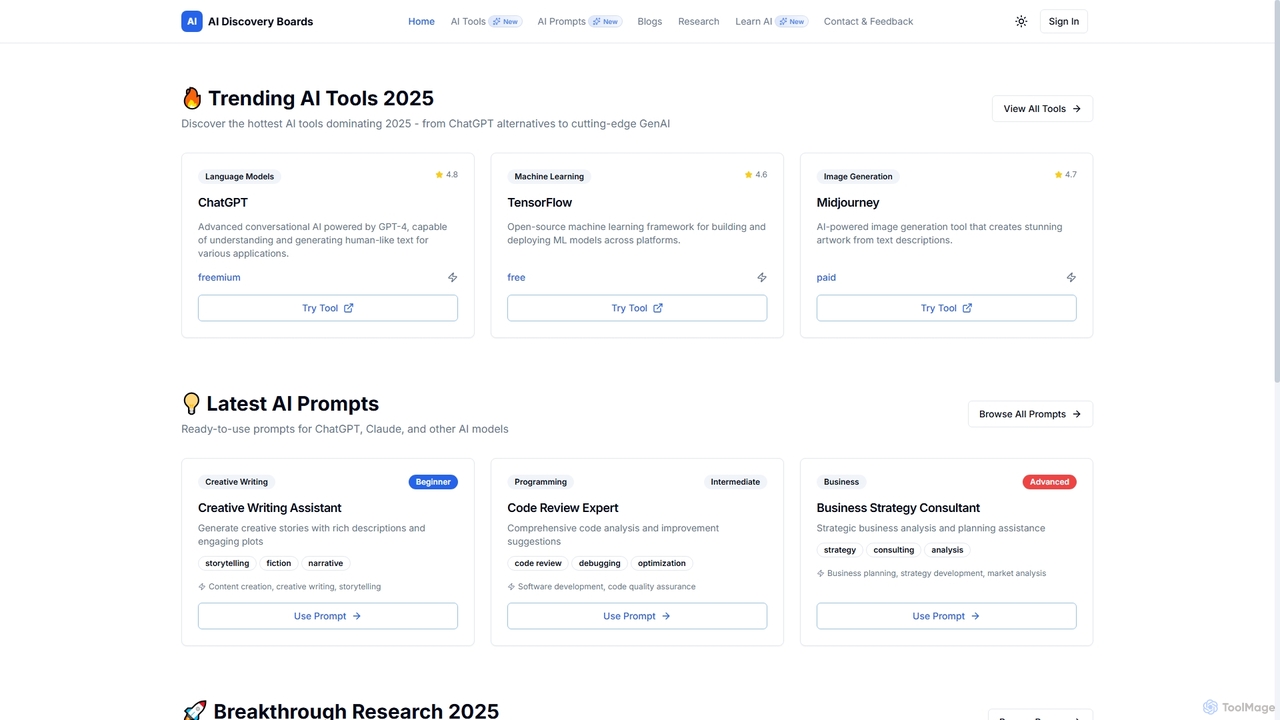Open the Creative Writing Assistant title
This screenshot has width=1280, height=720.
click(x=270, y=508)
